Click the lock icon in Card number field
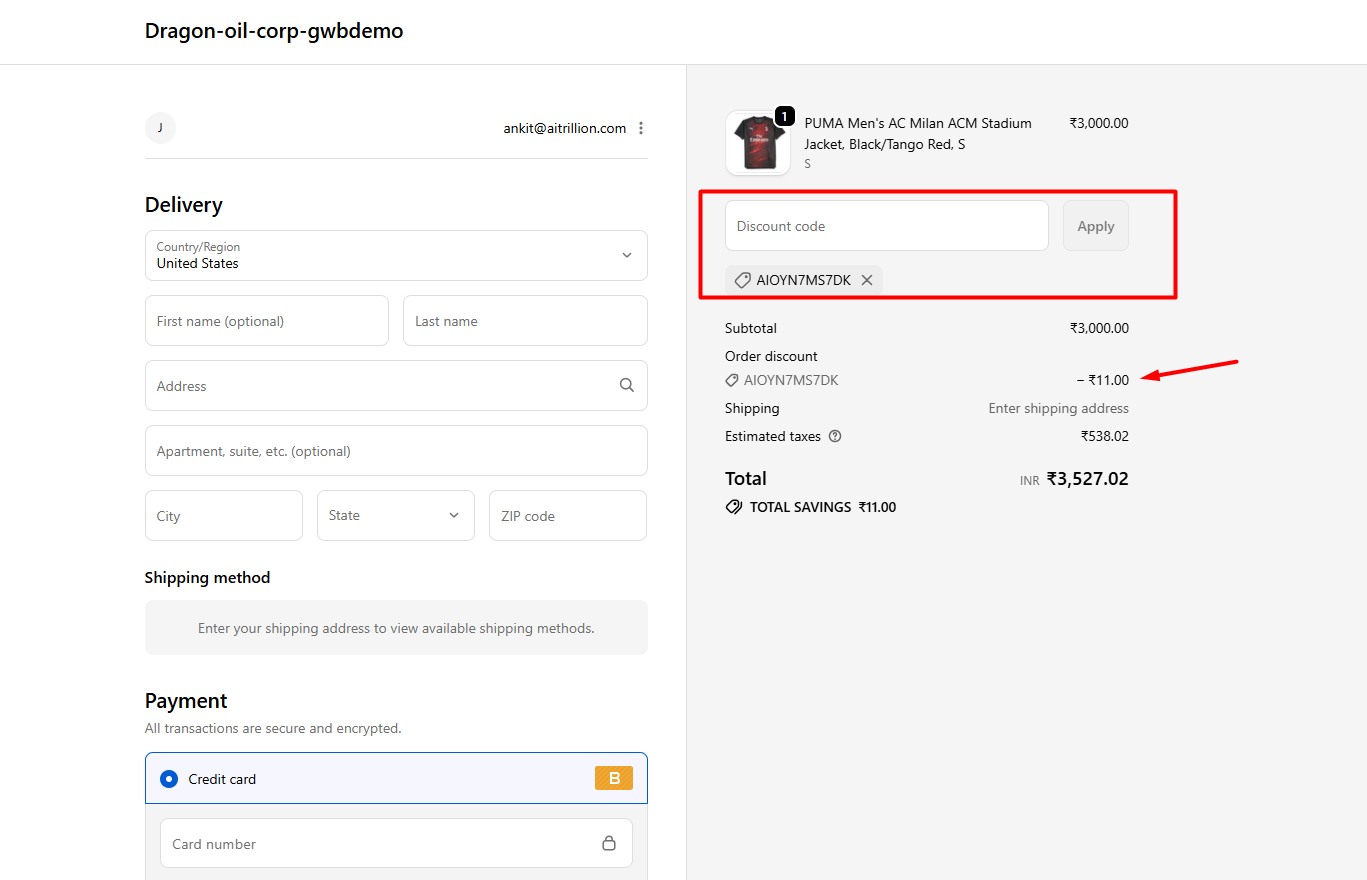Viewport: 1367px width, 880px height. click(609, 843)
